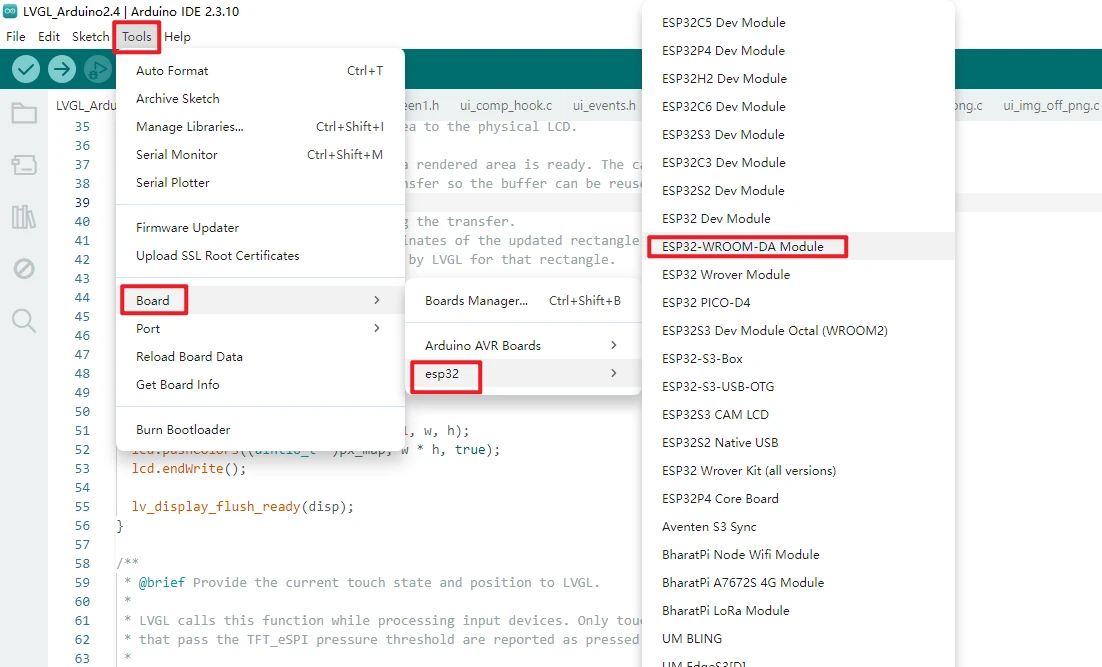Select ESP32P4 Dev Module board
1102x667 pixels.
(x=799, y=51)
